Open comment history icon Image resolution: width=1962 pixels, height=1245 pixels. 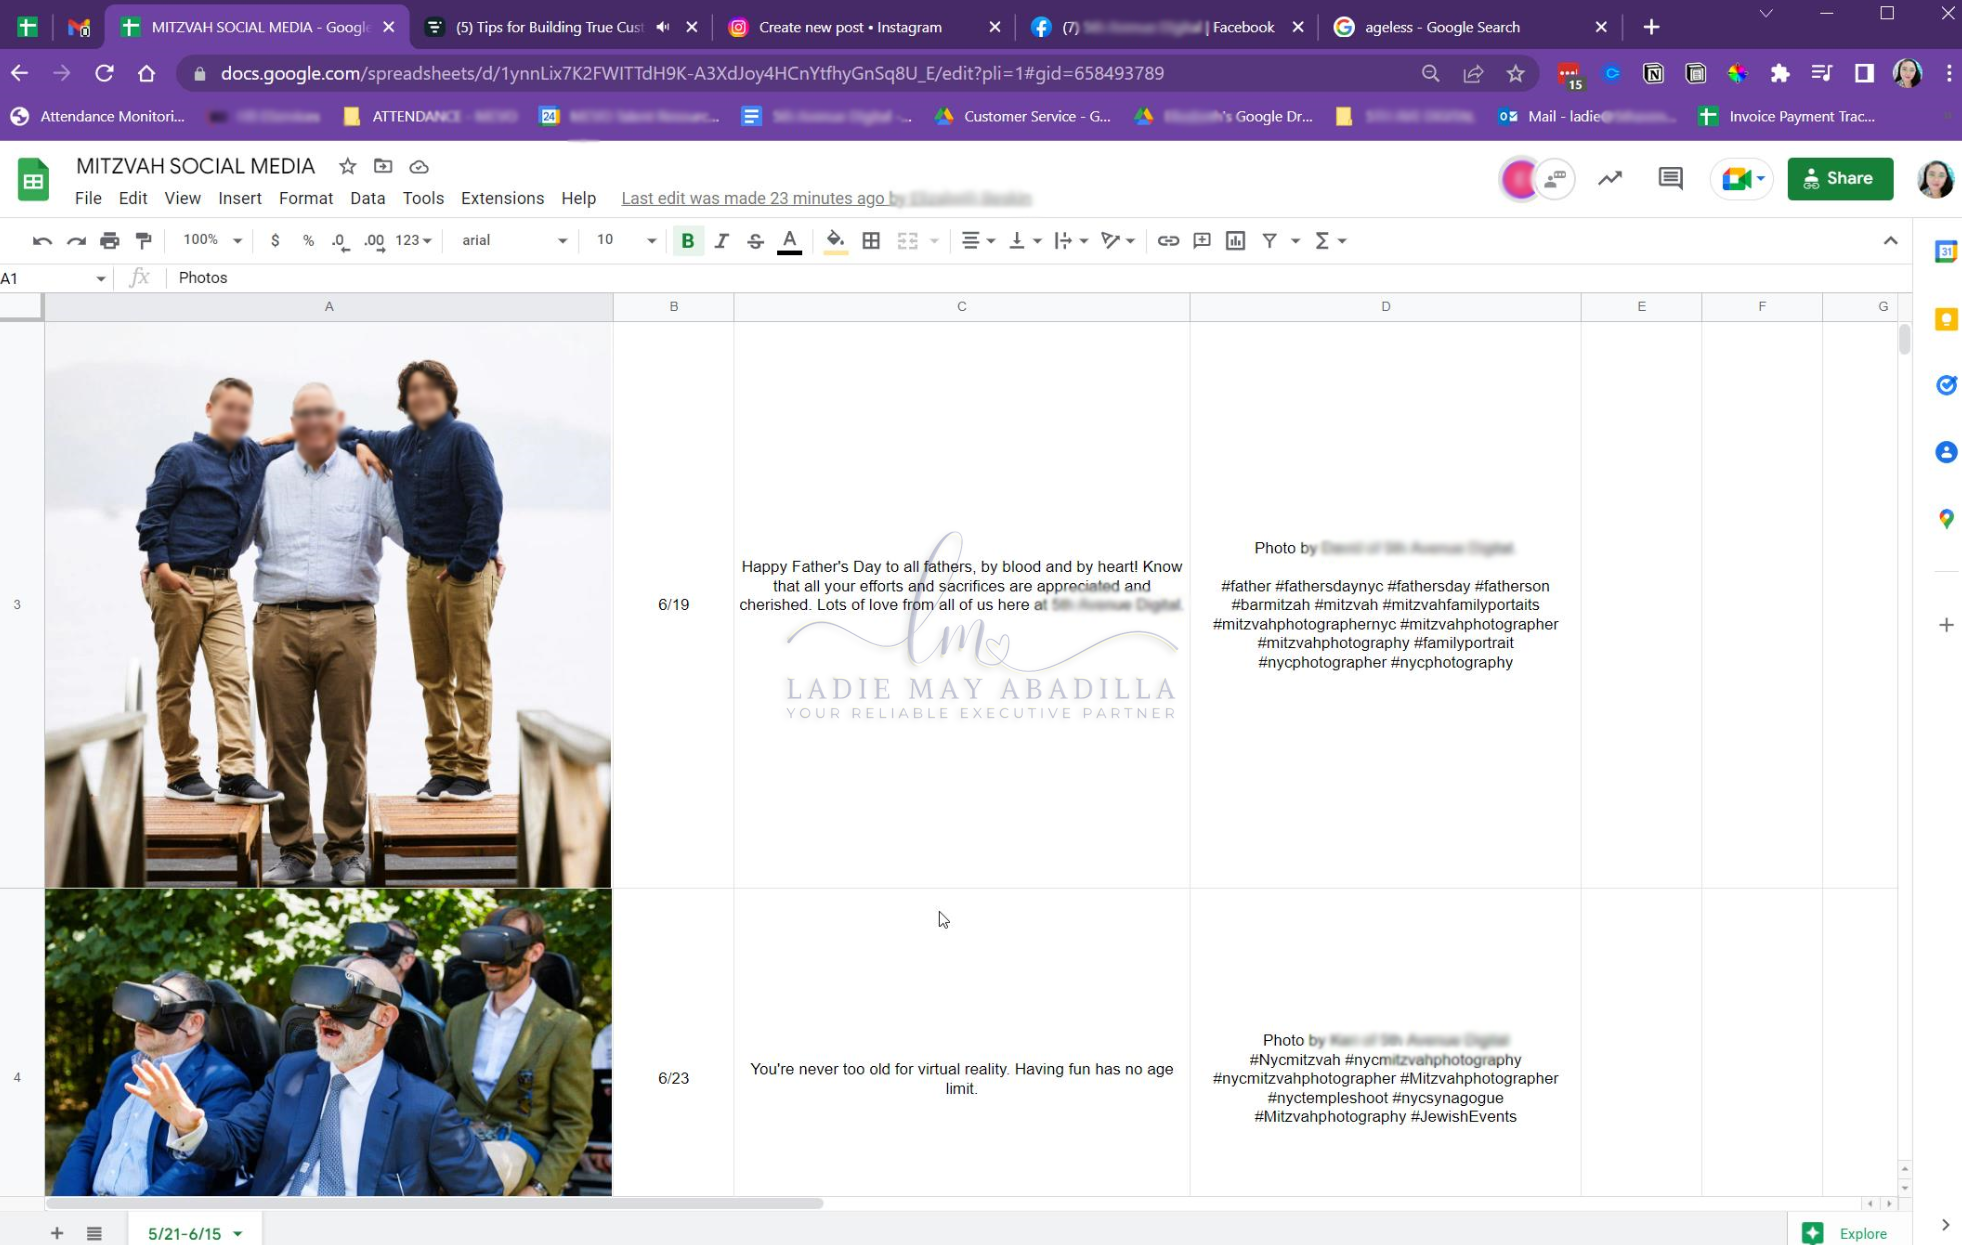1670,179
